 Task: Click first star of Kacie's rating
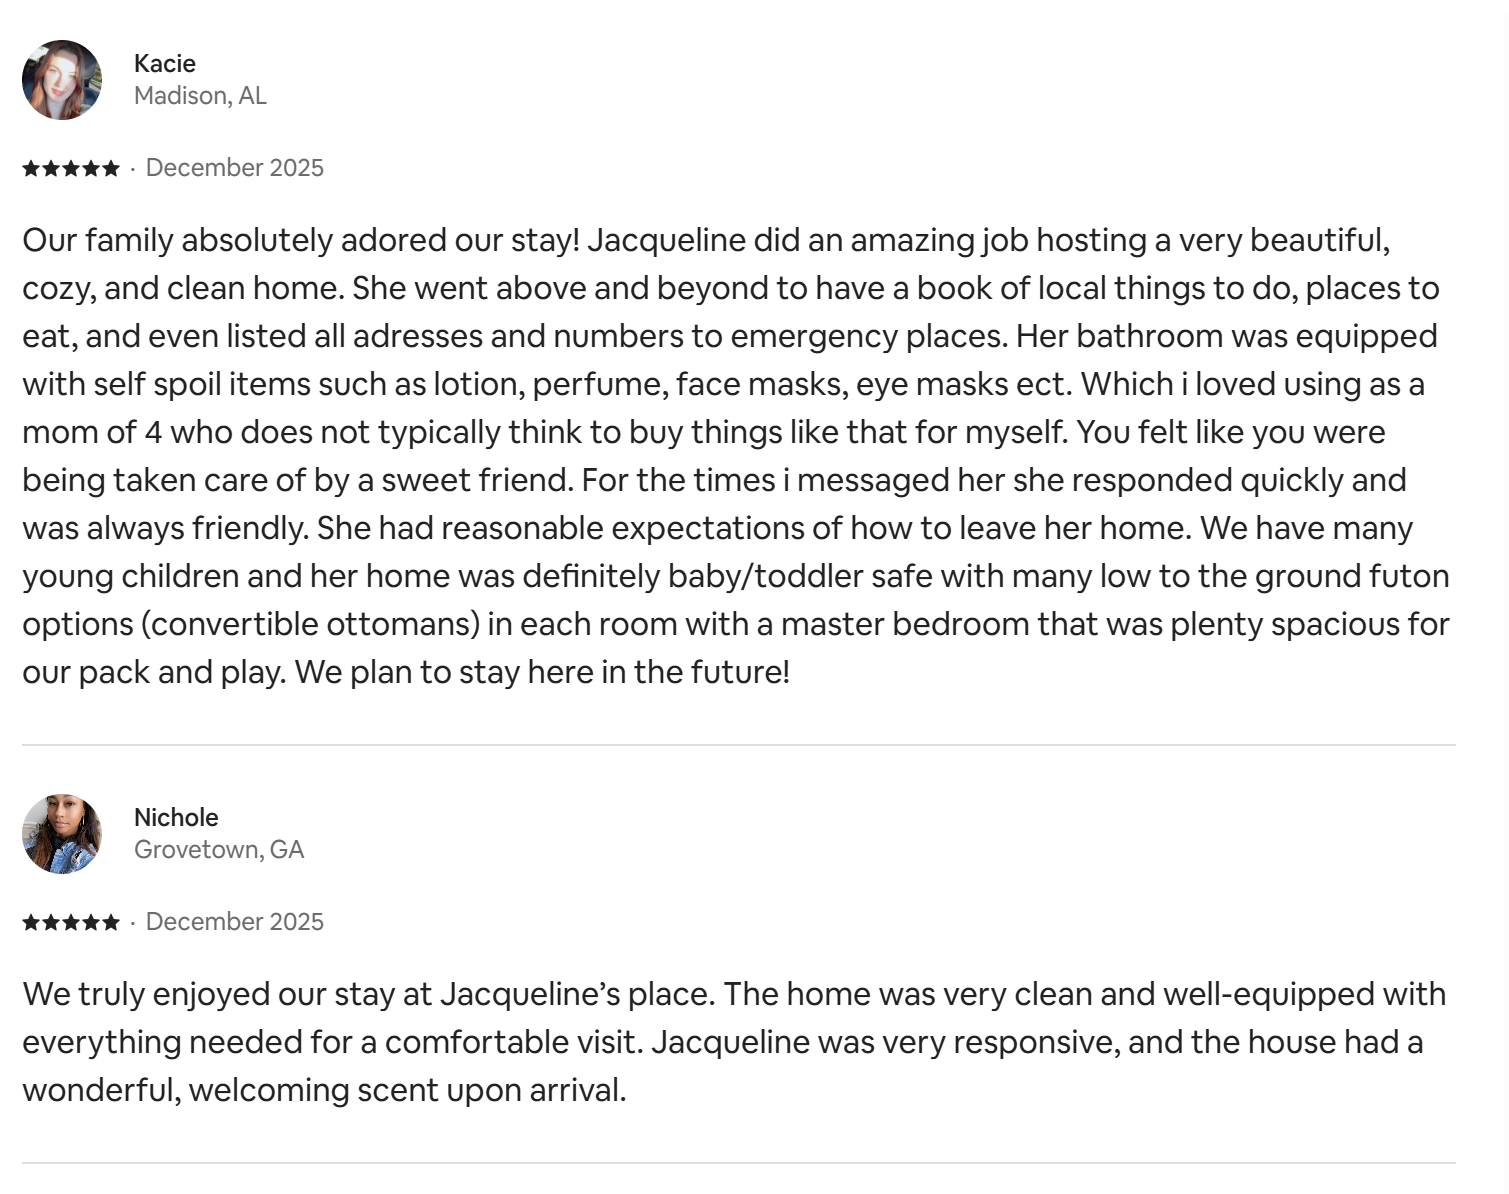(31, 168)
